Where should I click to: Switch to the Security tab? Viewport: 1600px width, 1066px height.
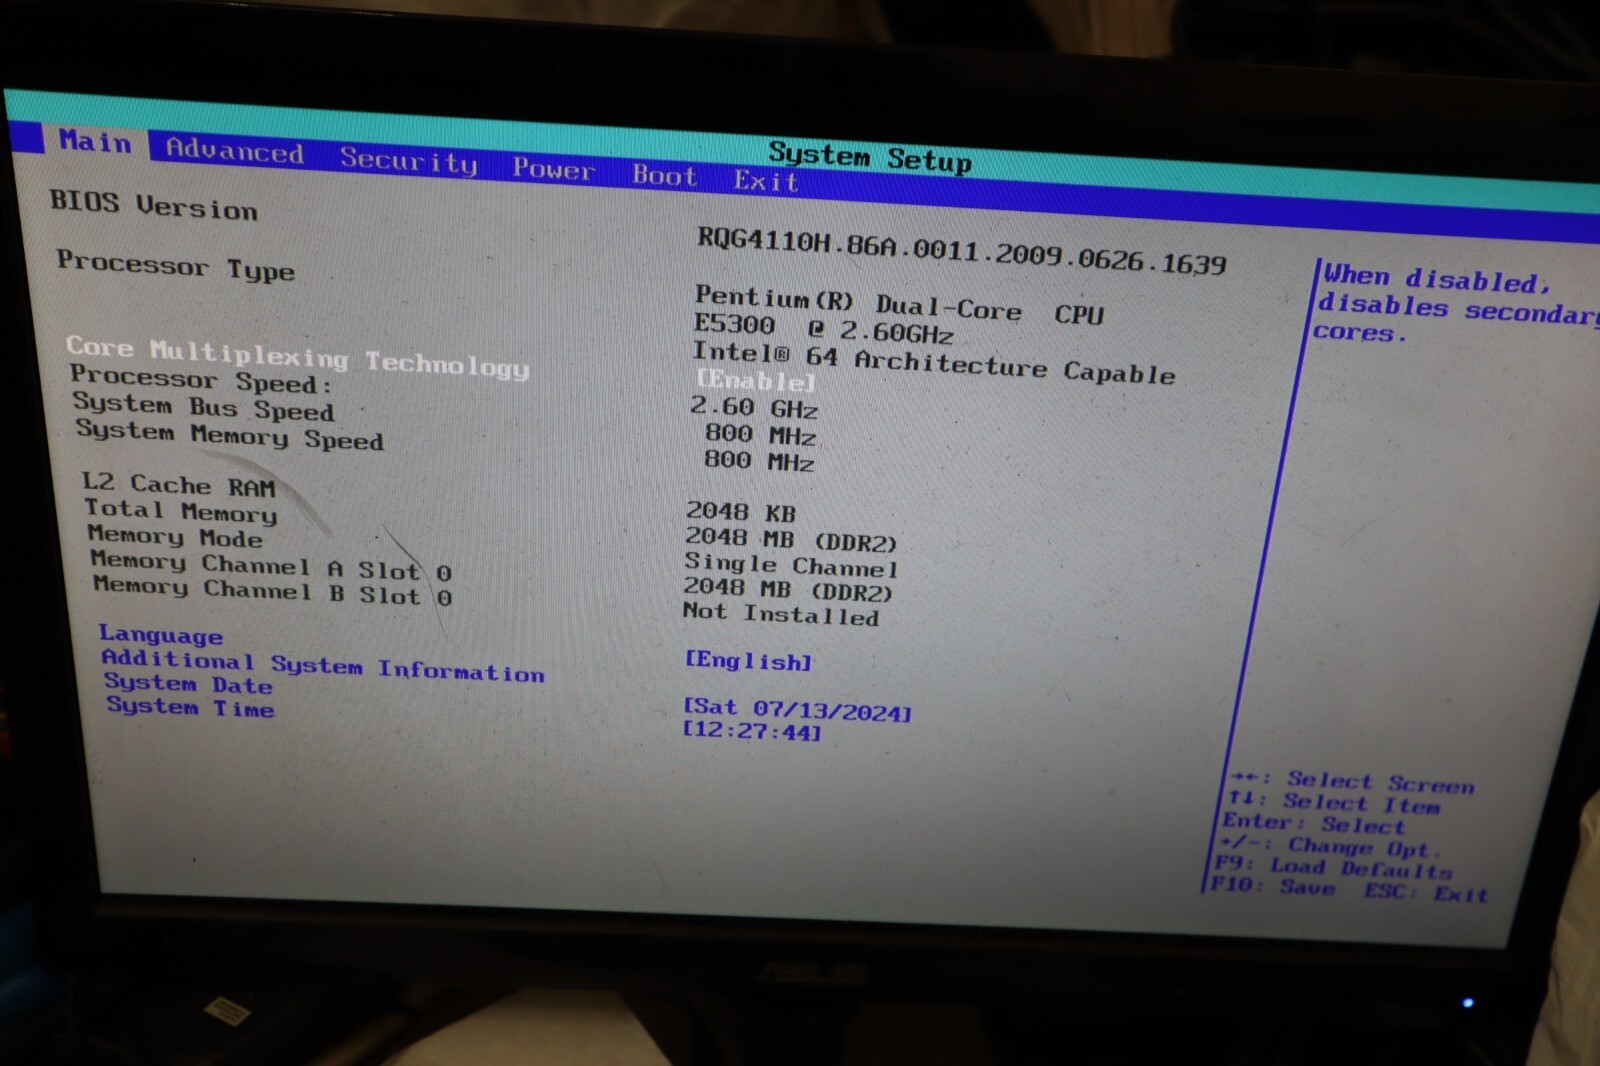(408, 160)
